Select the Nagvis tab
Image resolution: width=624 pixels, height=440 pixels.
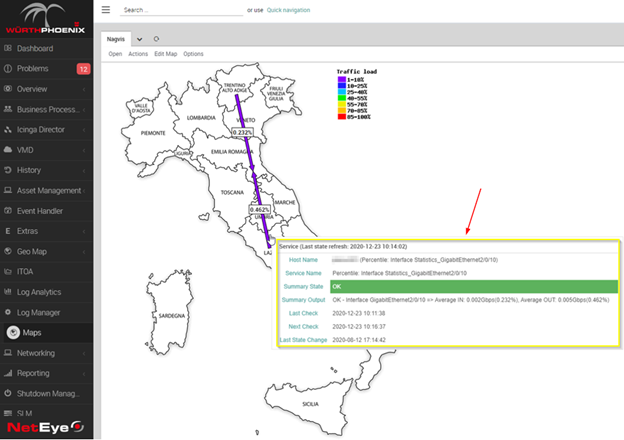[x=116, y=39]
